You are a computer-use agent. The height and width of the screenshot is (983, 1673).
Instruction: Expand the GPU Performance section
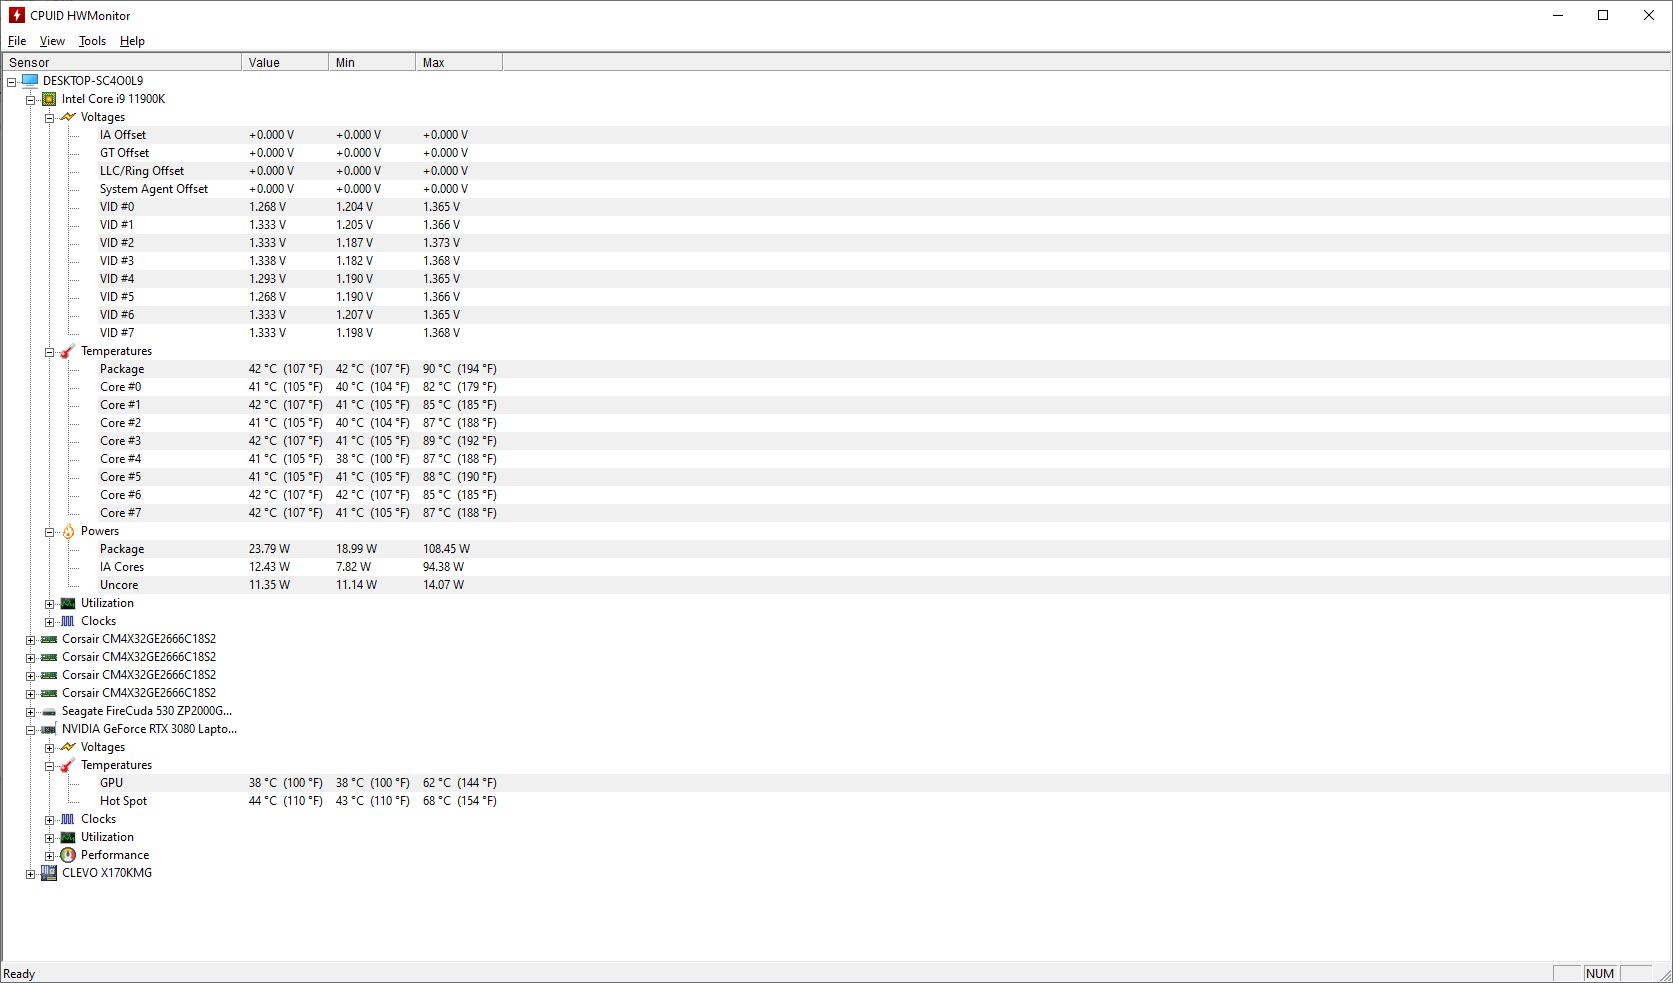[50, 856]
